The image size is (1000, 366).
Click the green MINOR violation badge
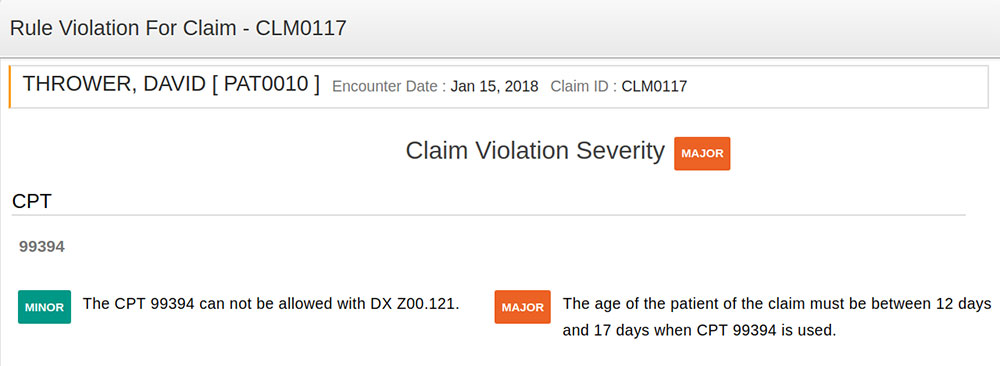pos(45,307)
